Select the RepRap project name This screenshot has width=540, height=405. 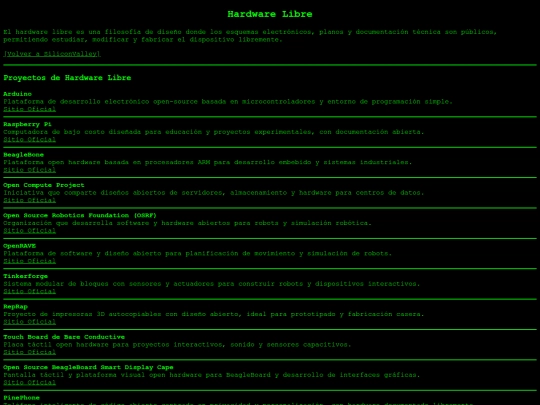(15, 307)
